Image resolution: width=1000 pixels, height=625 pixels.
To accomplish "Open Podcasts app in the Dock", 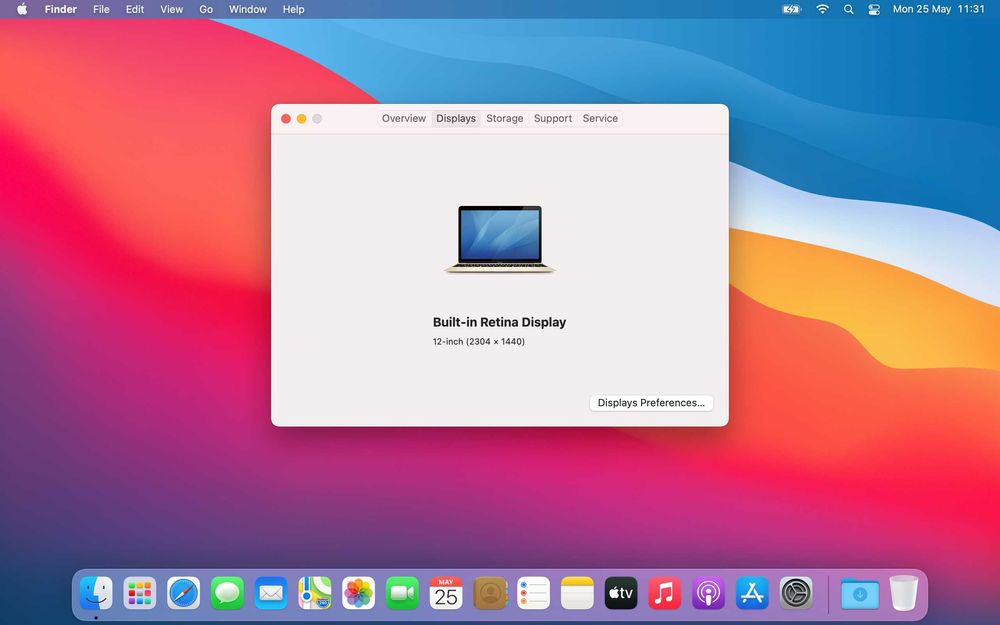I will pos(709,593).
